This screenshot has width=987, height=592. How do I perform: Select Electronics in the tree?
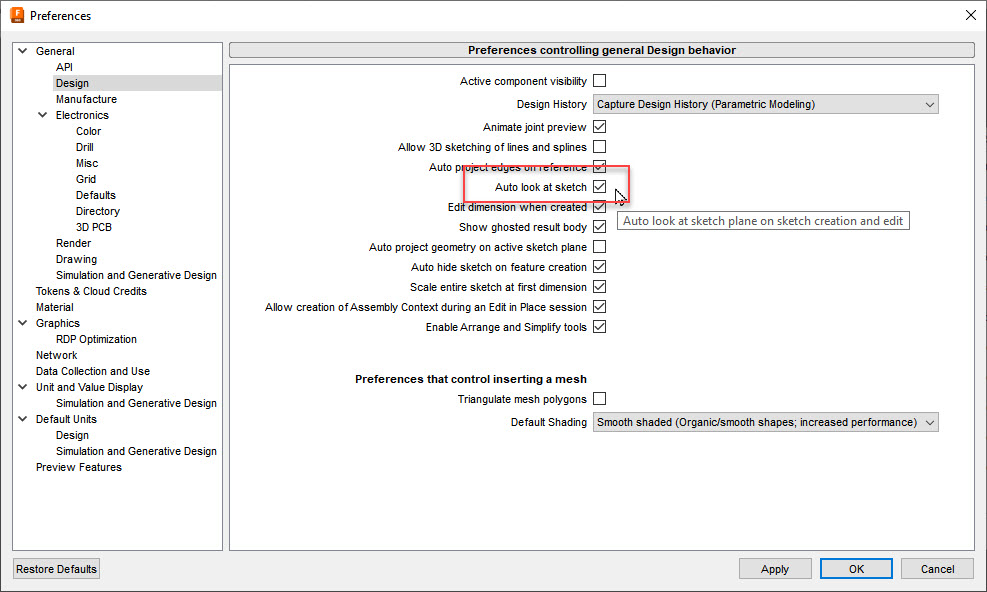click(x=82, y=115)
